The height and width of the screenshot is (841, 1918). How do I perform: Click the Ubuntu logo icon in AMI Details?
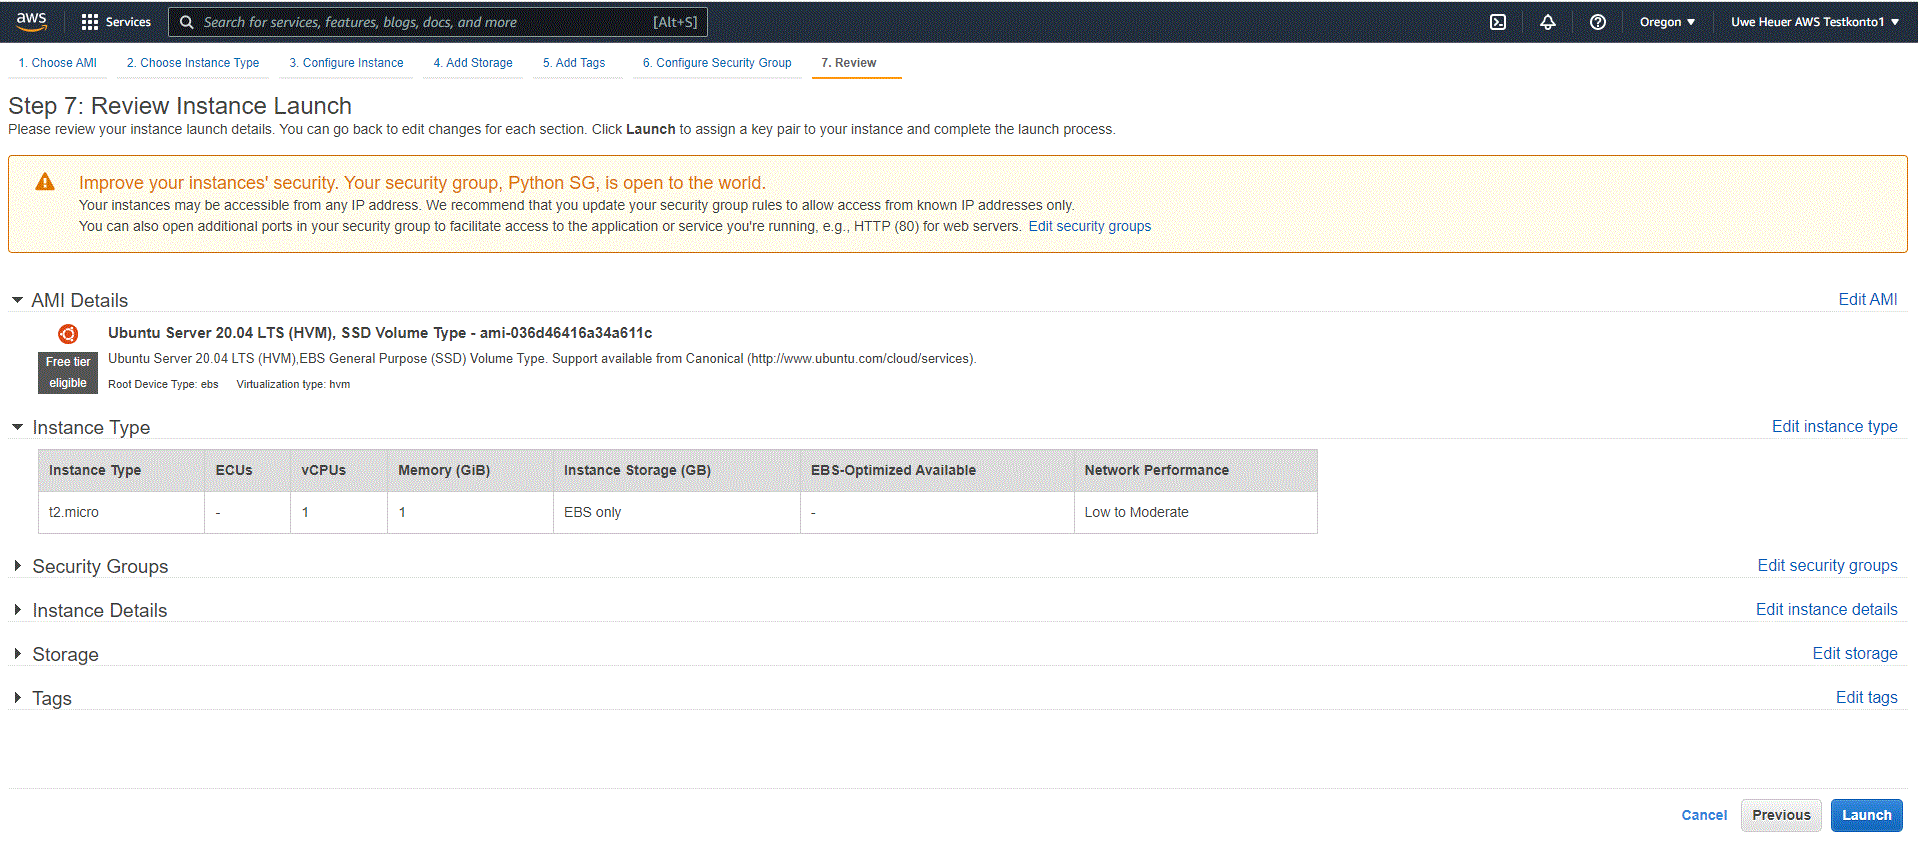click(x=68, y=334)
